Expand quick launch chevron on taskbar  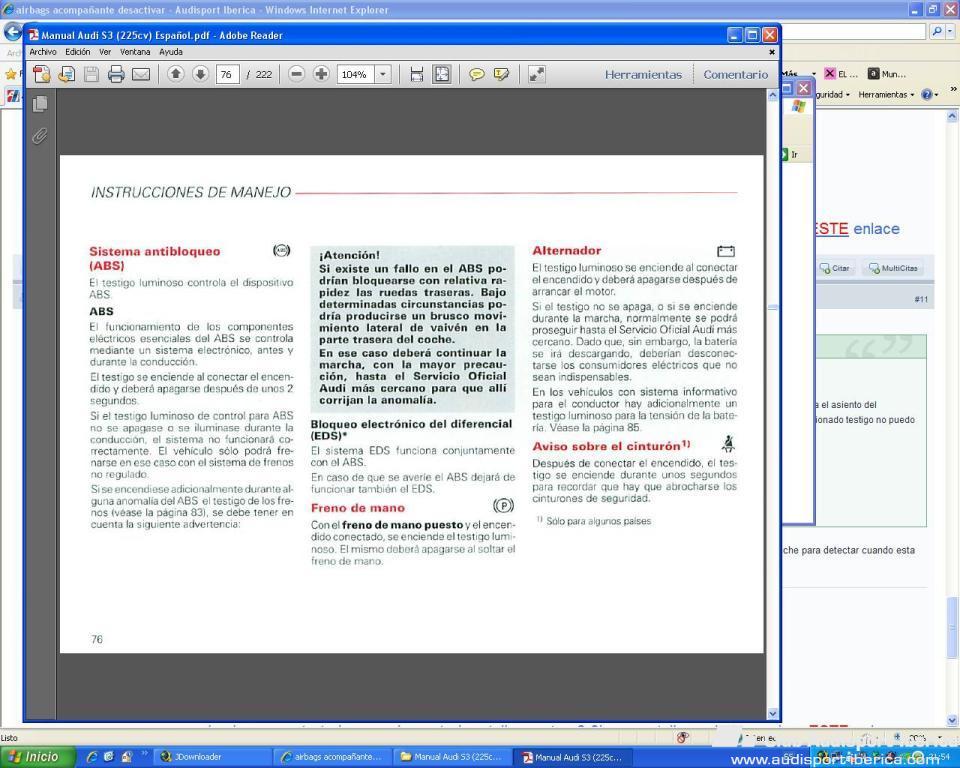(x=144, y=754)
